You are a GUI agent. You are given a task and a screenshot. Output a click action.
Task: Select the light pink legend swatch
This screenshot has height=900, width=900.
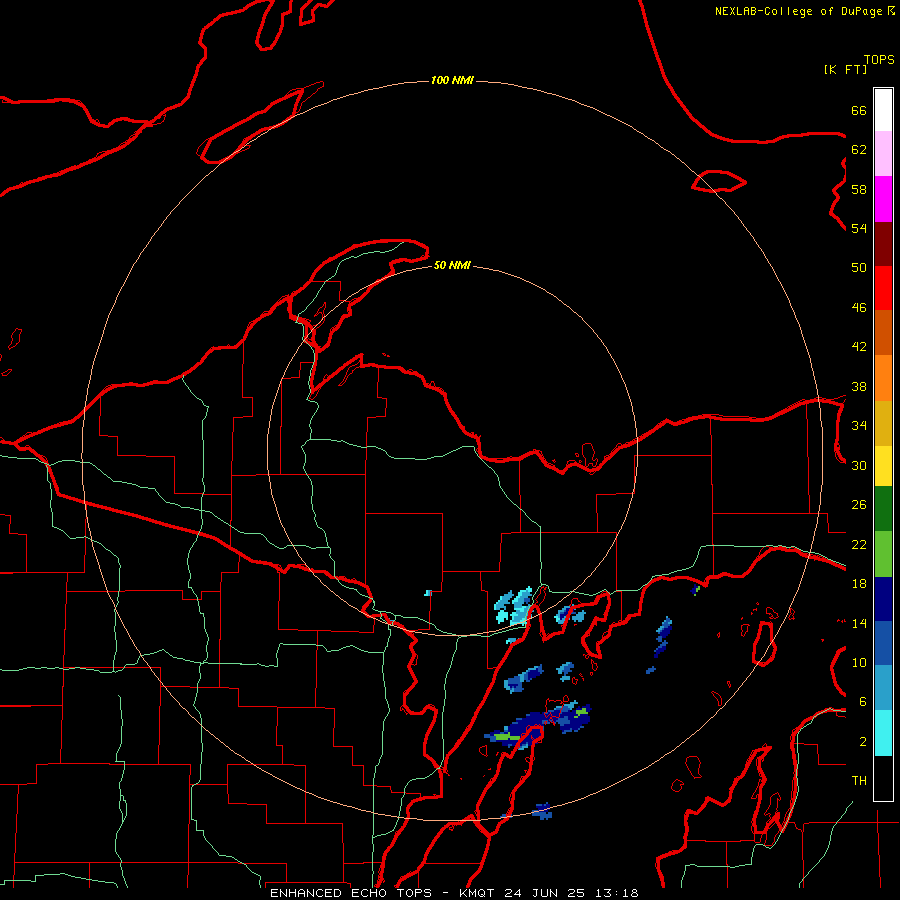point(883,153)
